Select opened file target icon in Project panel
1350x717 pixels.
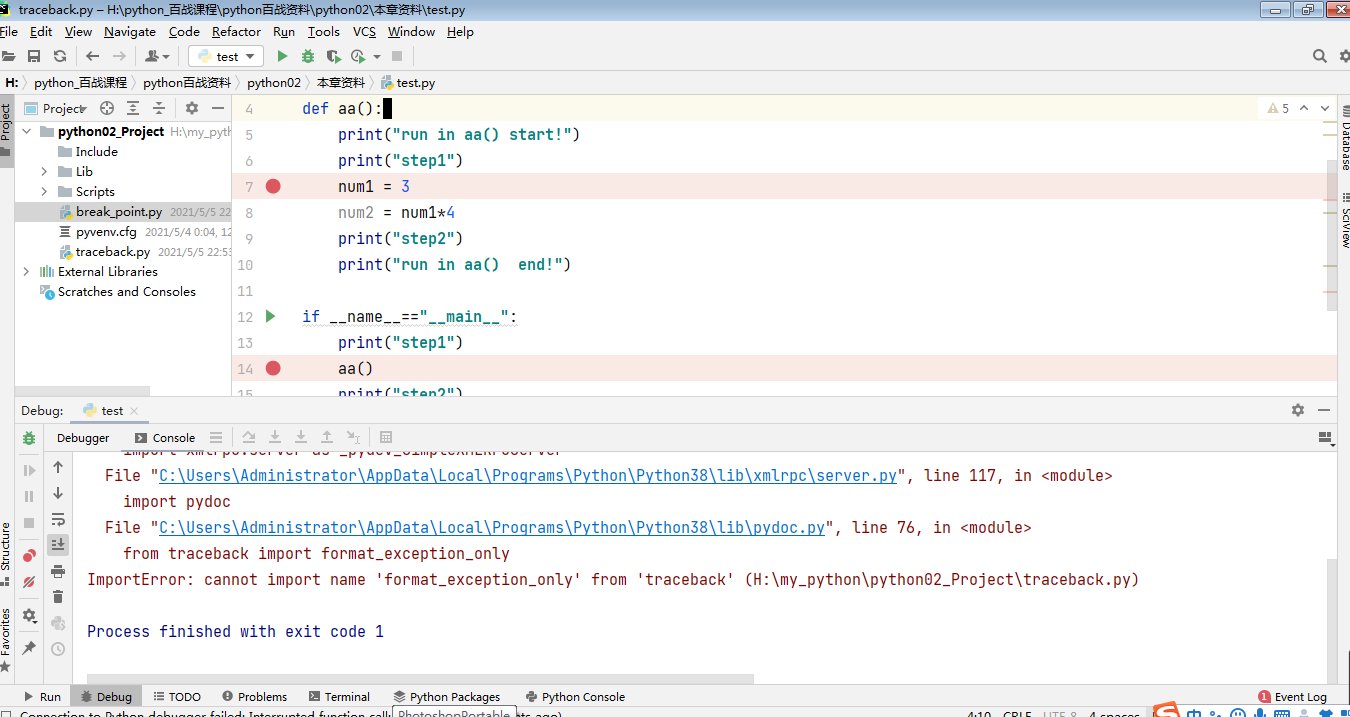tap(107, 108)
